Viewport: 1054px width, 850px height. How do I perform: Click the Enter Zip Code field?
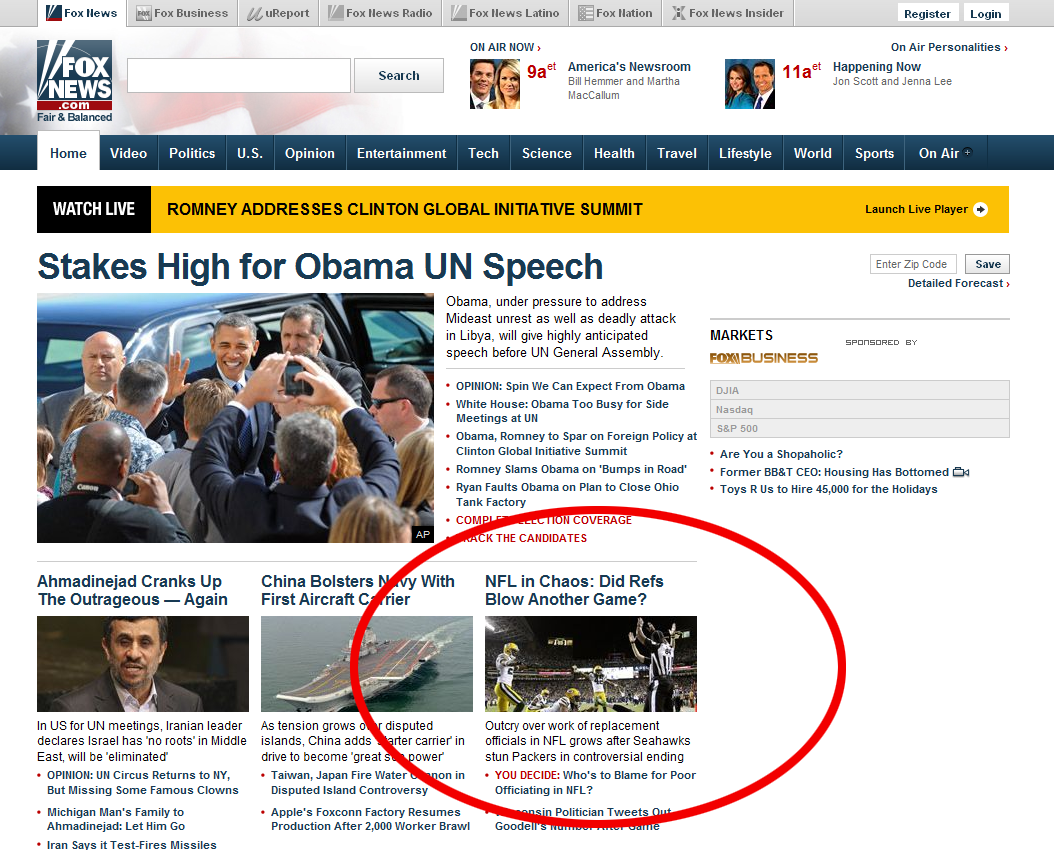pos(913,264)
